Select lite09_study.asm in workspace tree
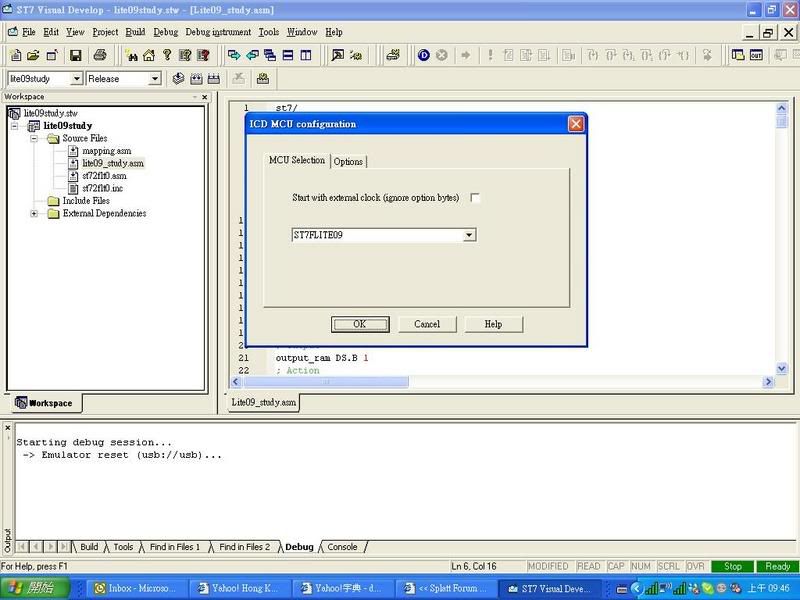Viewport: 800px width, 600px height. coord(113,163)
